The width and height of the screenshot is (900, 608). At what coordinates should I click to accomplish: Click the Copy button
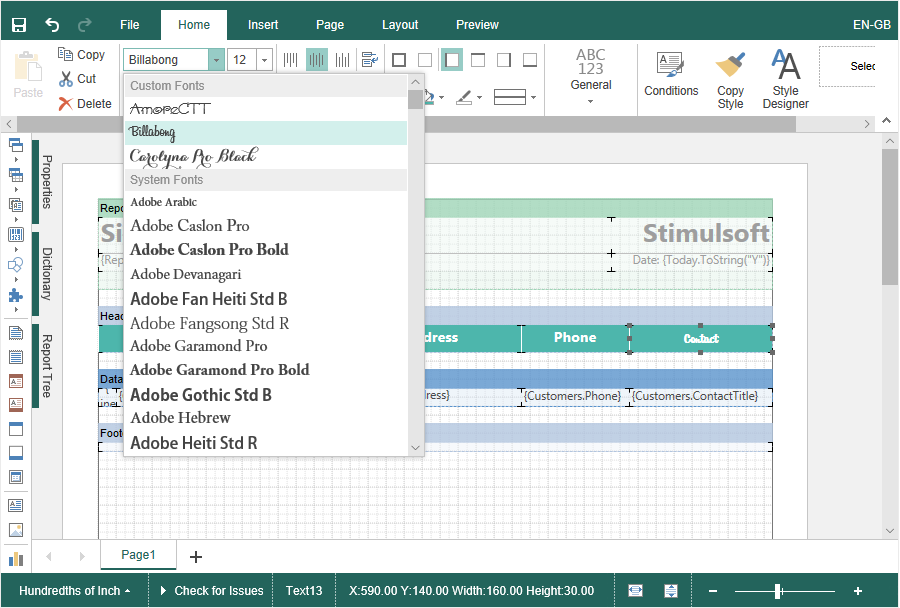click(81, 55)
